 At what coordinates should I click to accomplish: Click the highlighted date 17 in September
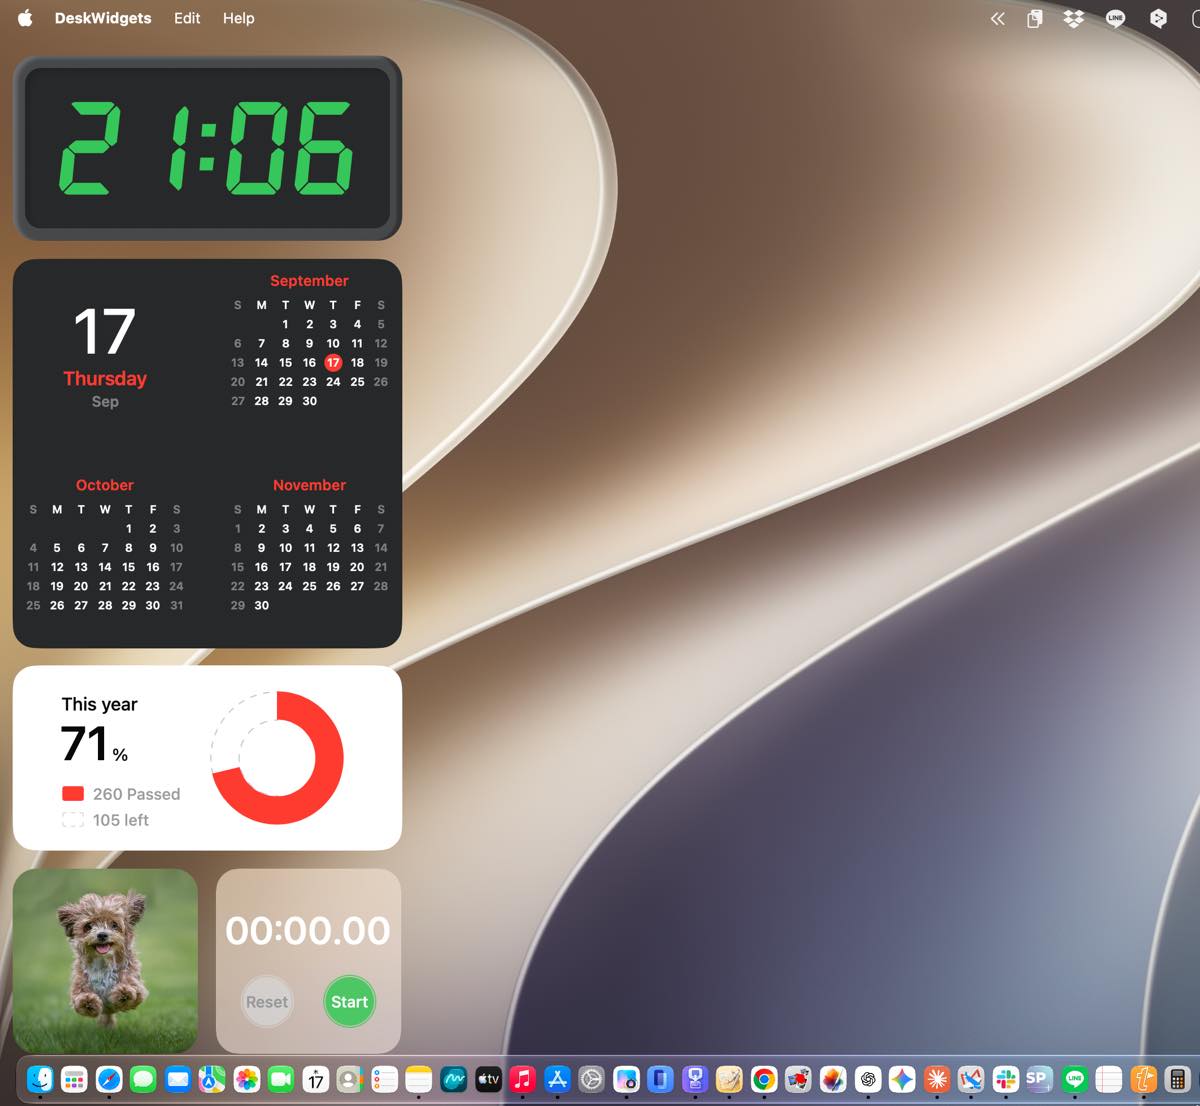333,362
